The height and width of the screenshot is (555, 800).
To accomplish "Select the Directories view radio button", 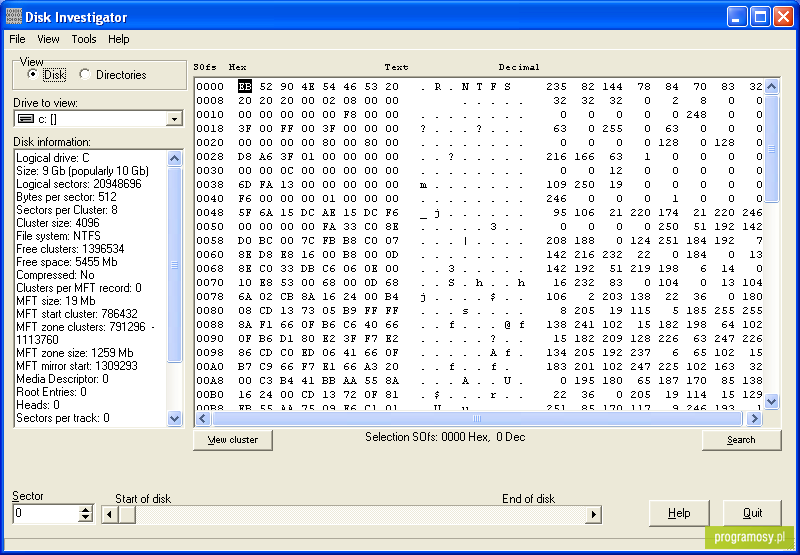I will tap(85, 74).
